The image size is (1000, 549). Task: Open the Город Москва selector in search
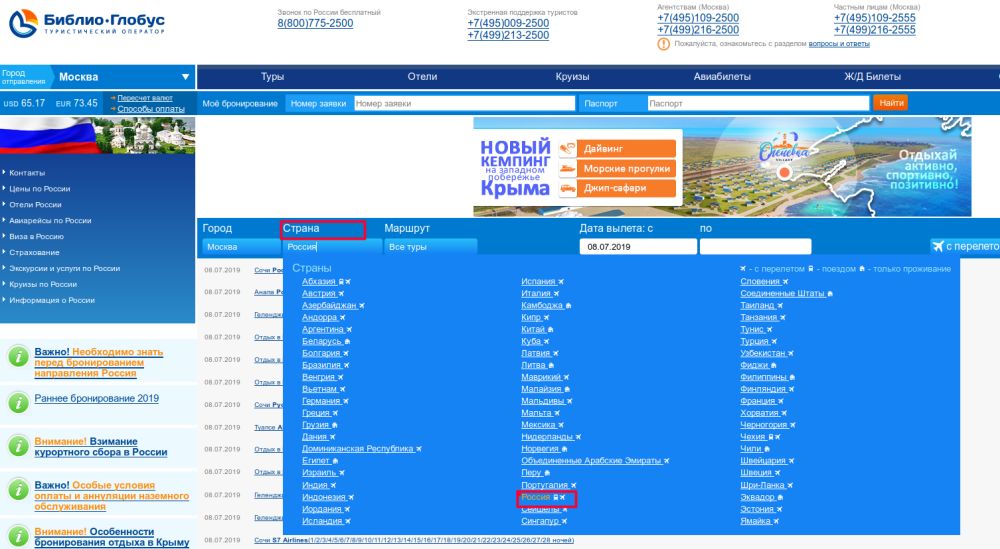[239, 247]
